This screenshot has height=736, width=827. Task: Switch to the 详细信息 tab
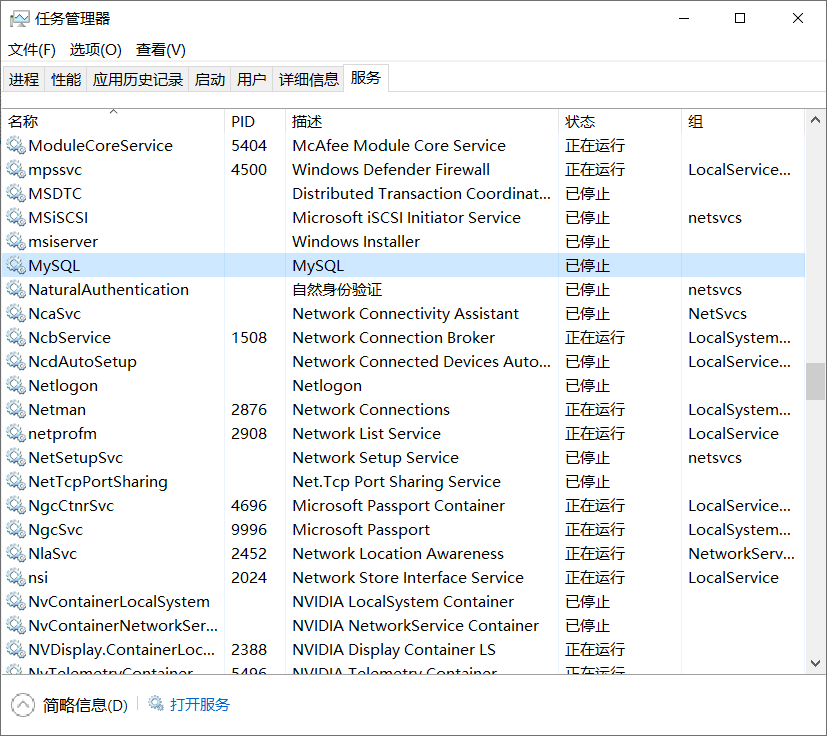pyautogui.click(x=309, y=79)
